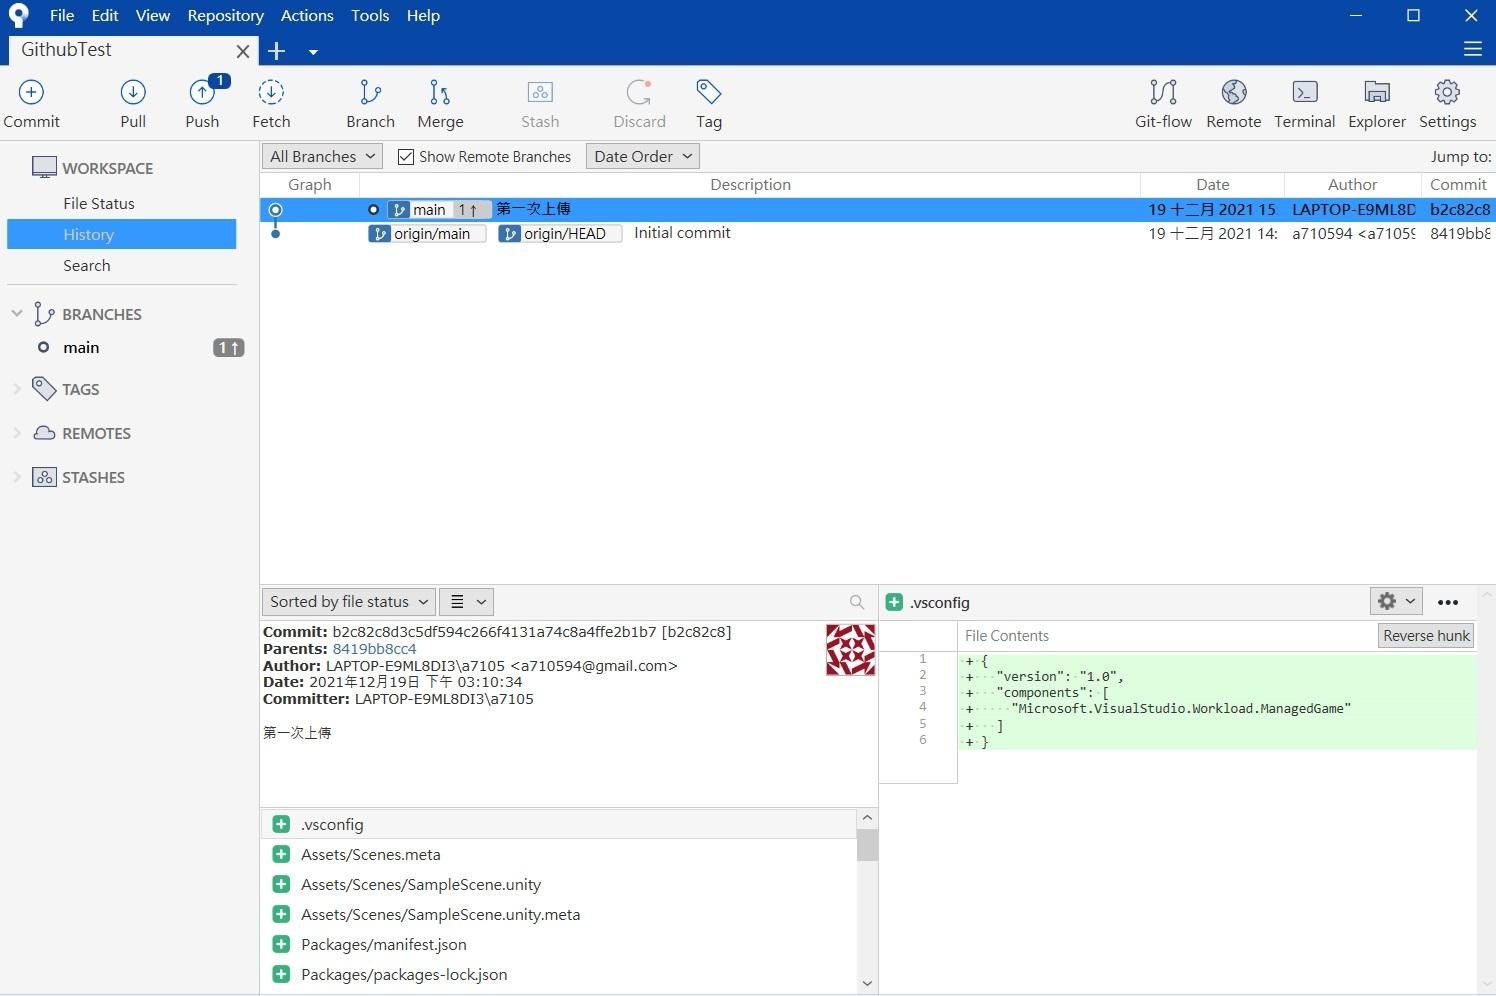
Task: Select Assets/Scenes/SampleScene.unity file
Action: click(x=421, y=885)
